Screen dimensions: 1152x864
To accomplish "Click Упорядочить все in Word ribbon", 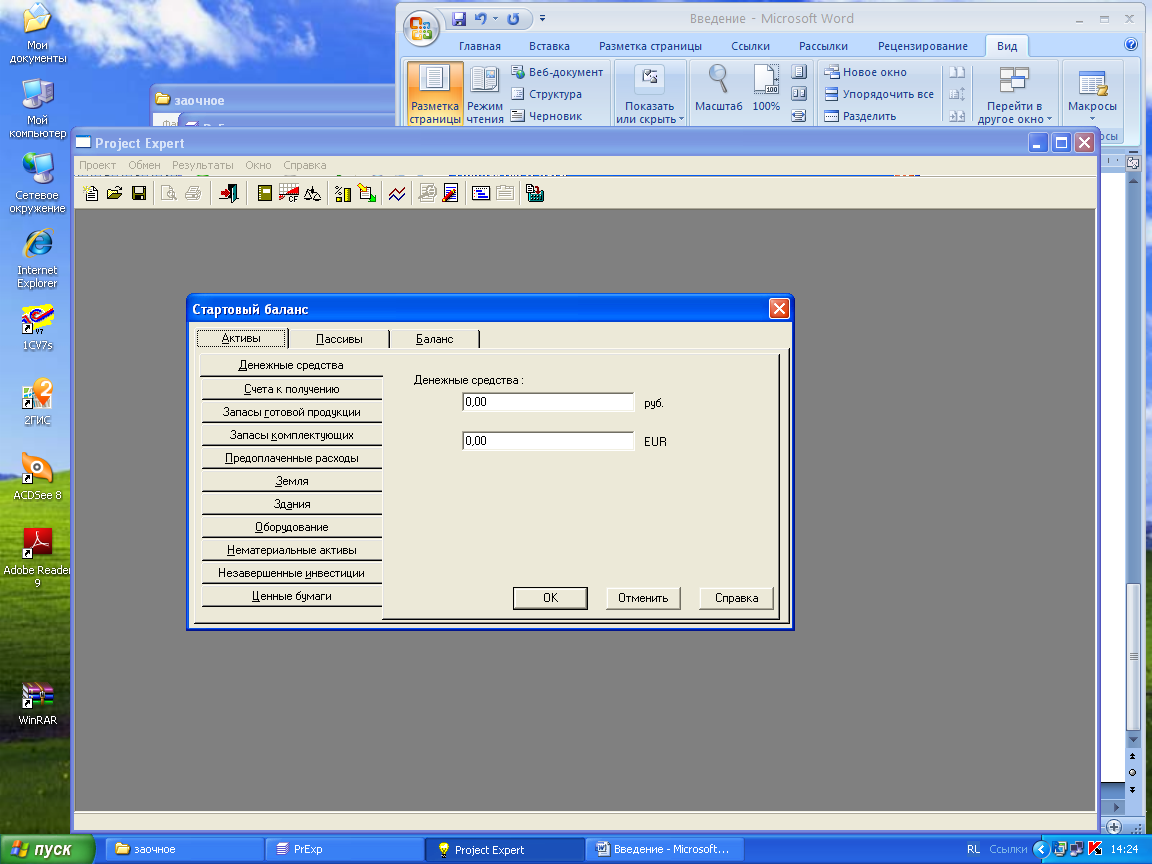I will (879, 94).
